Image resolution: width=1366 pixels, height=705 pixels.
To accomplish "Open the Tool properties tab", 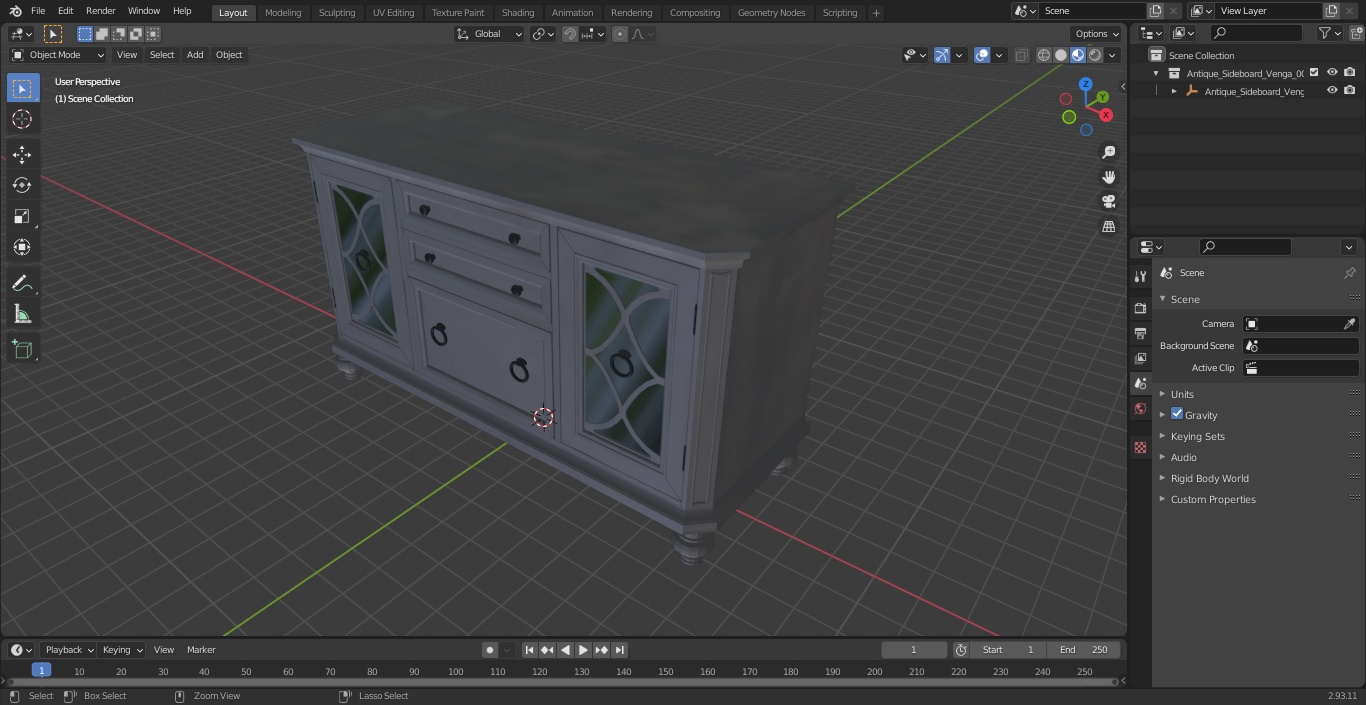I will click(x=1140, y=276).
